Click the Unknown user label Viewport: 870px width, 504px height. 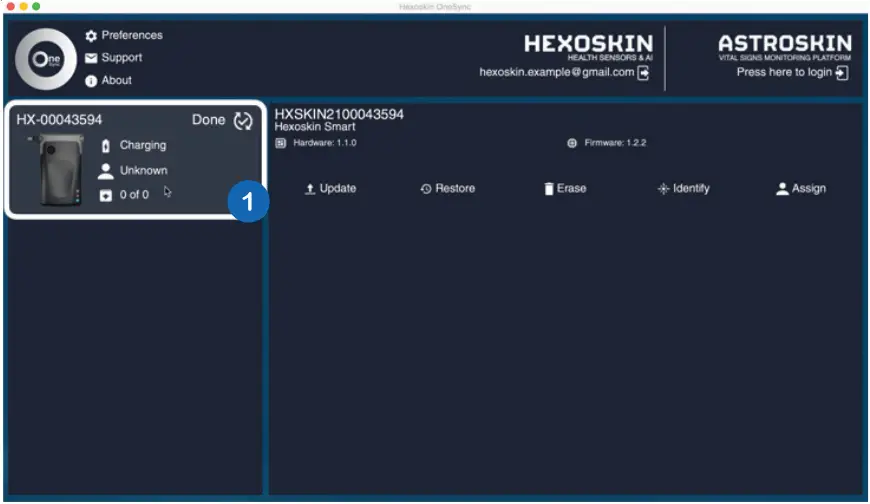coord(144,171)
